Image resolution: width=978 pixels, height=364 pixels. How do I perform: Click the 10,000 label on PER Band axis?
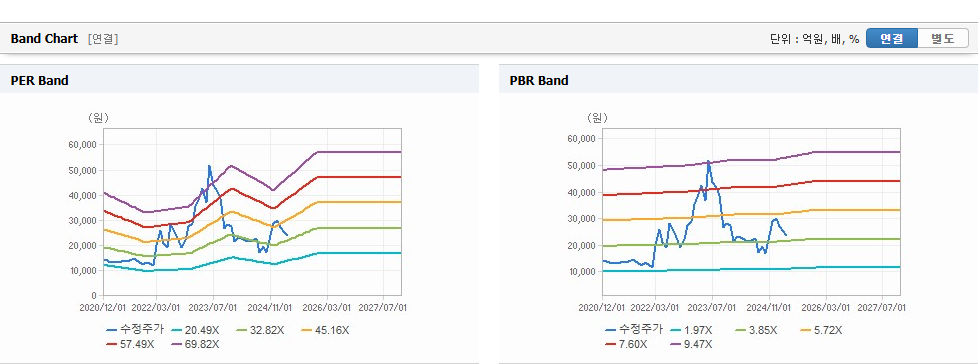click(x=83, y=271)
